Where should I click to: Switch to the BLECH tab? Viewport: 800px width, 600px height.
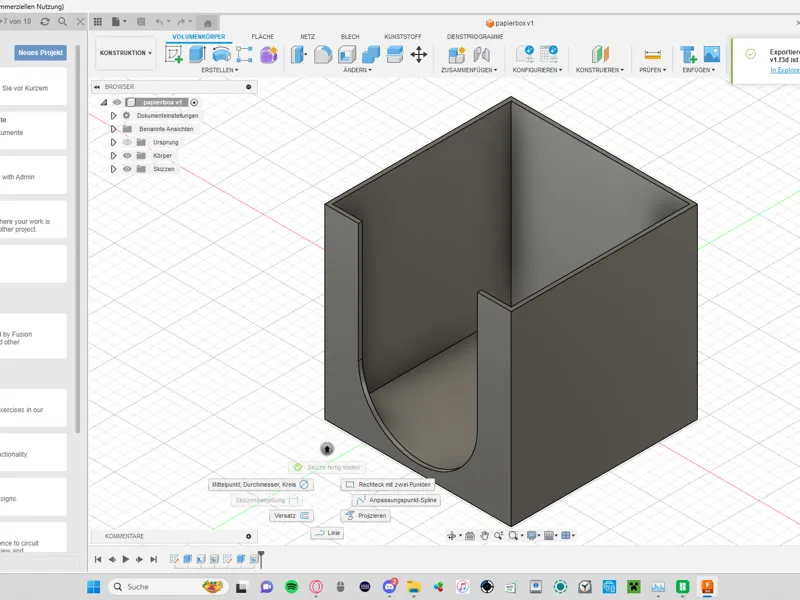coord(350,37)
